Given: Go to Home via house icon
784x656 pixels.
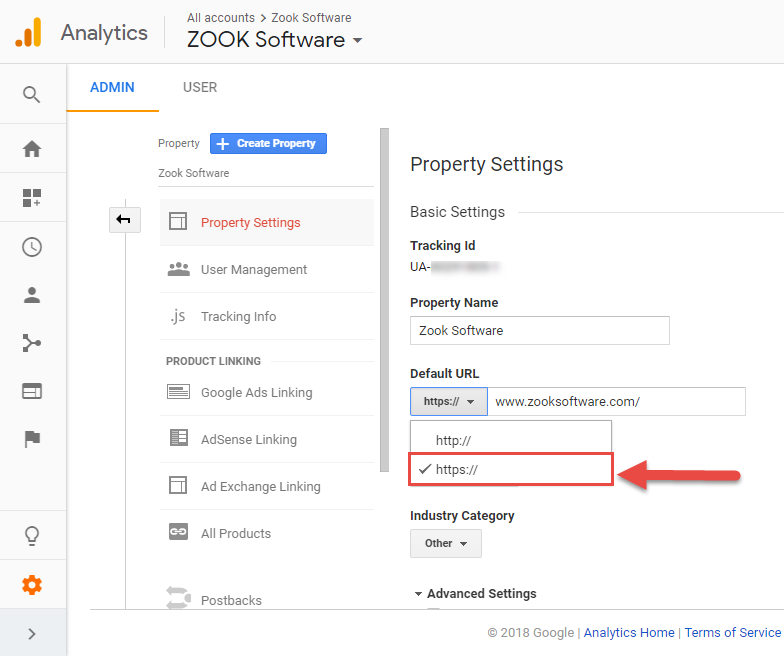Looking at the screenshot, I should pos(32,148).
